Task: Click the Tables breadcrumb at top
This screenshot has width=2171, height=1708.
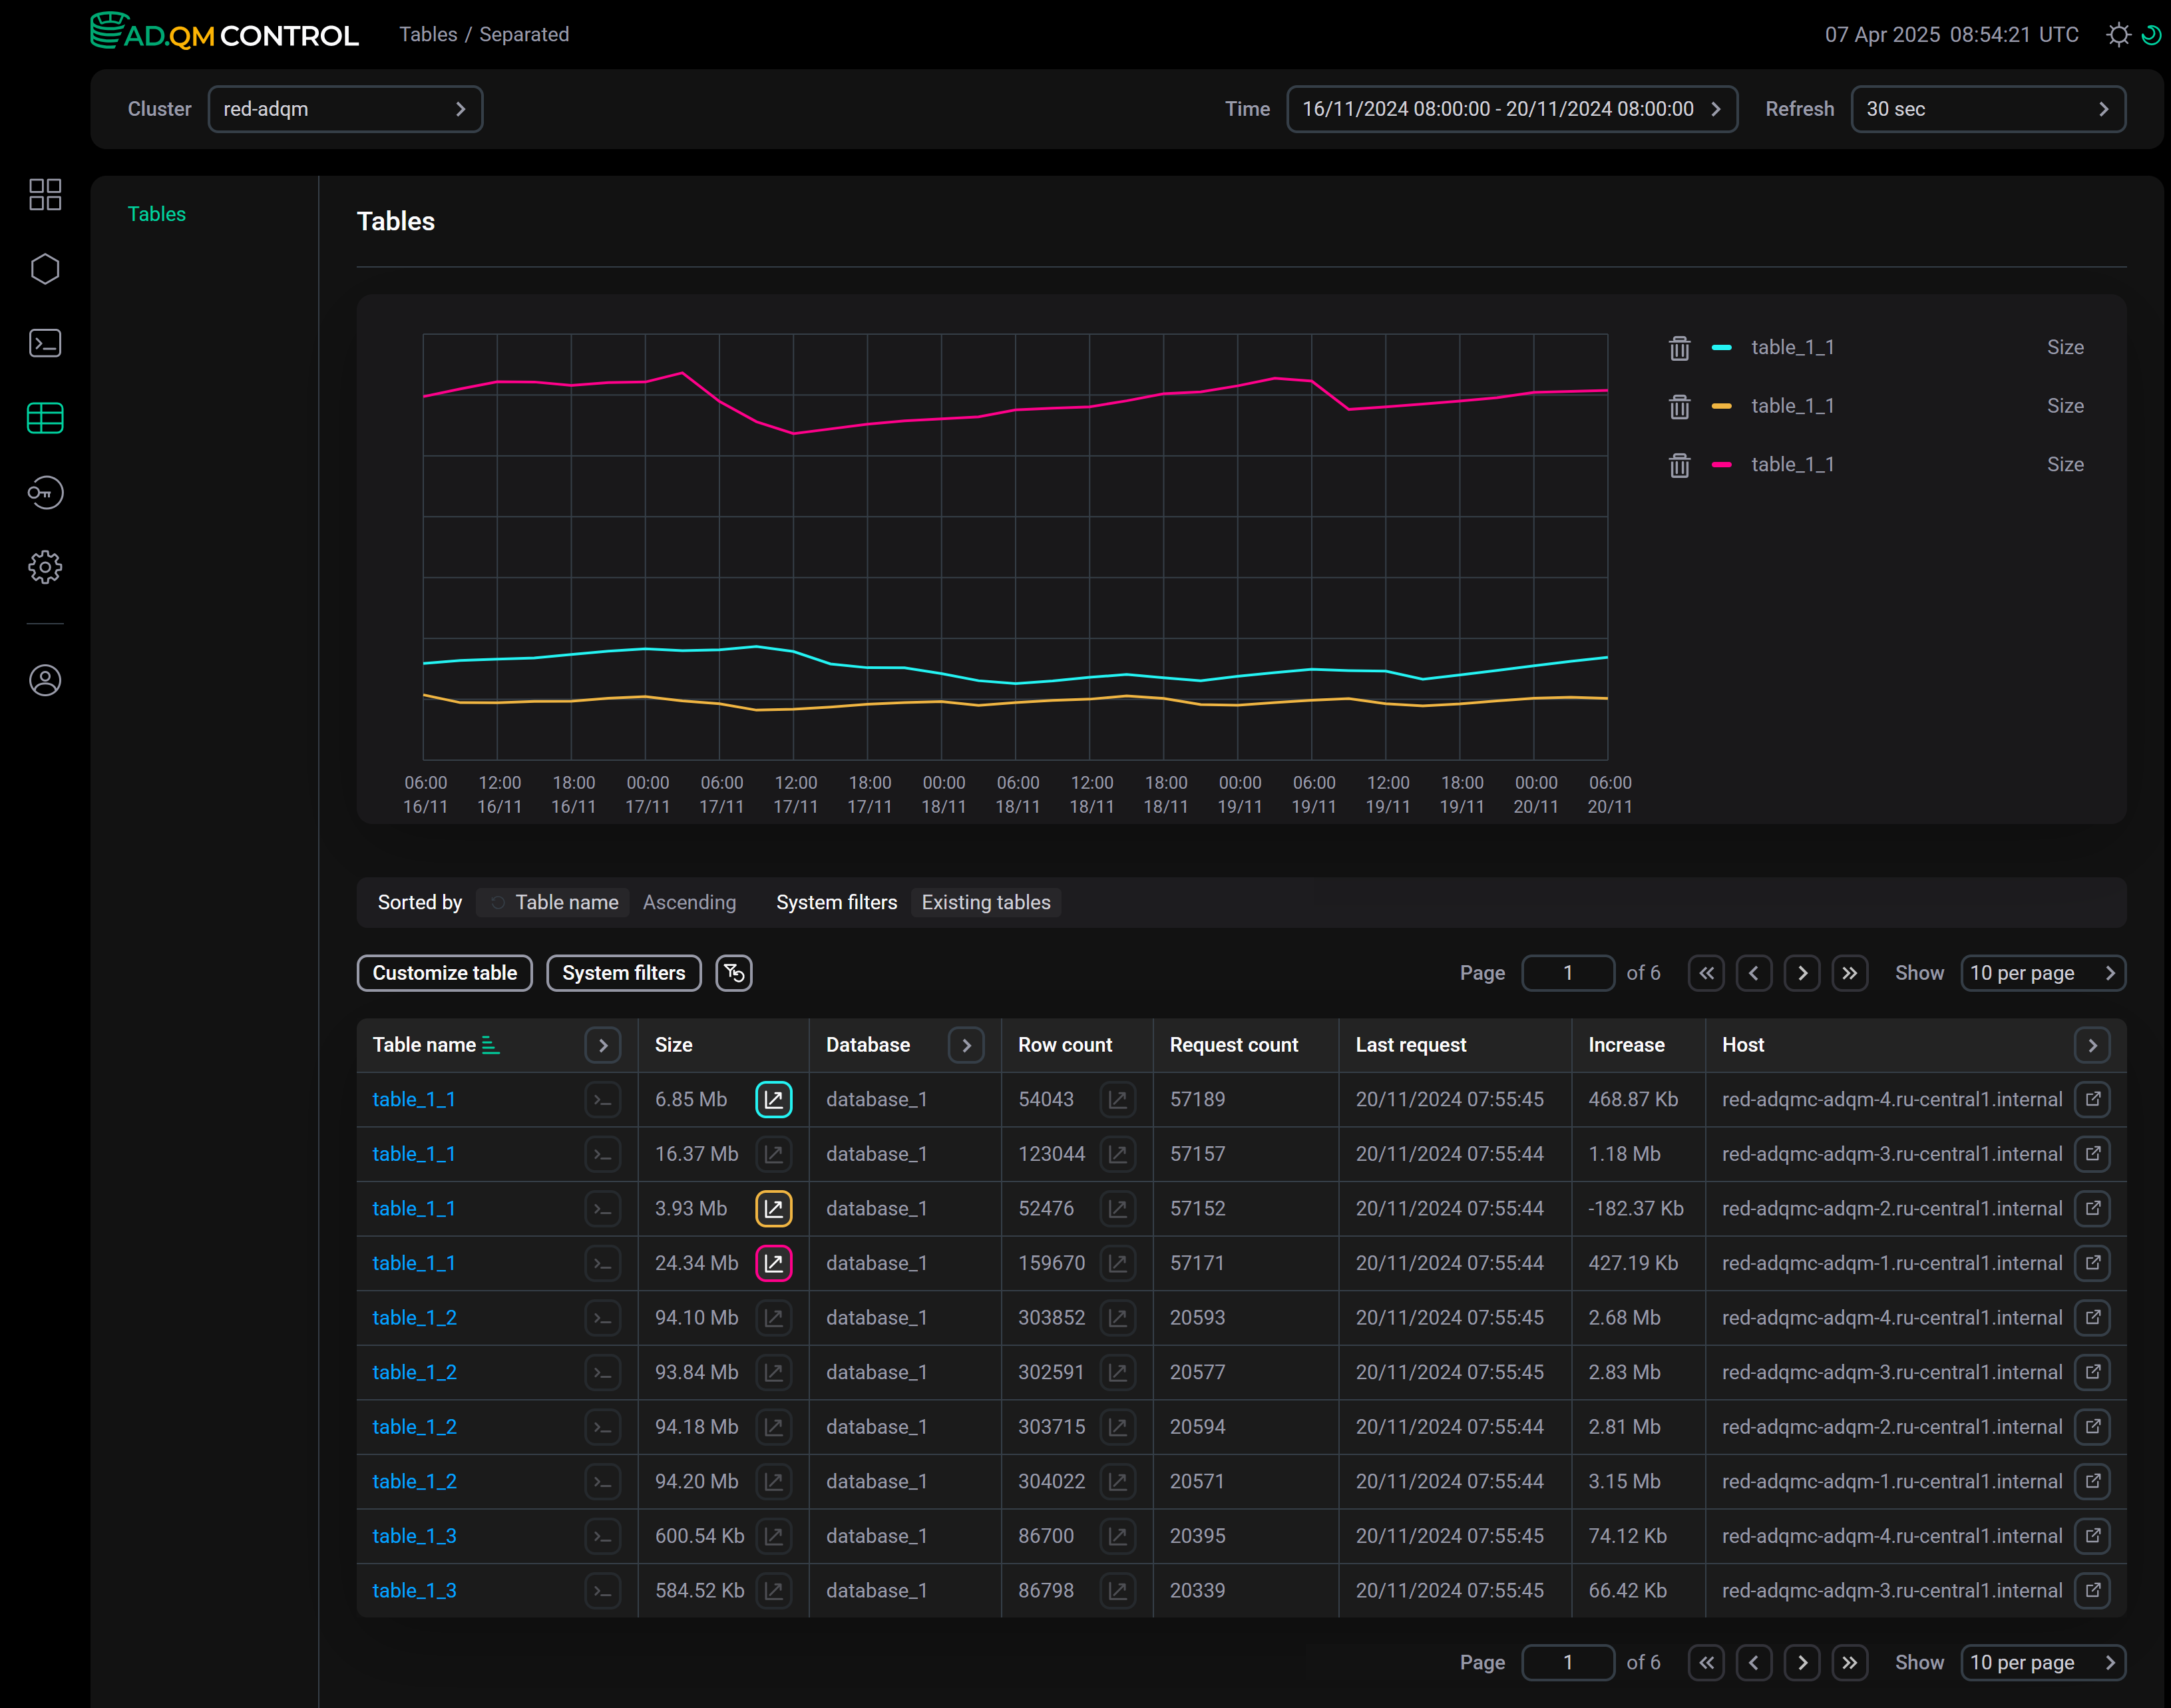Action: tap(428, 35)
